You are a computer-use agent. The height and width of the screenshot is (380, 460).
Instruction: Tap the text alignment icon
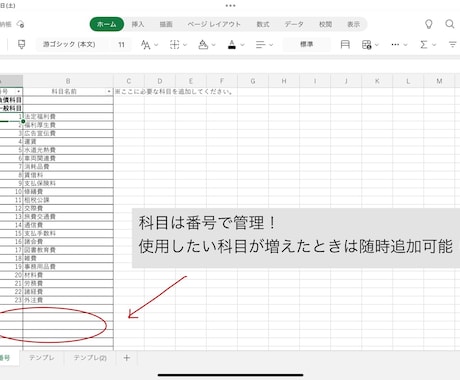pyautogui.click(x=261, y=45)
